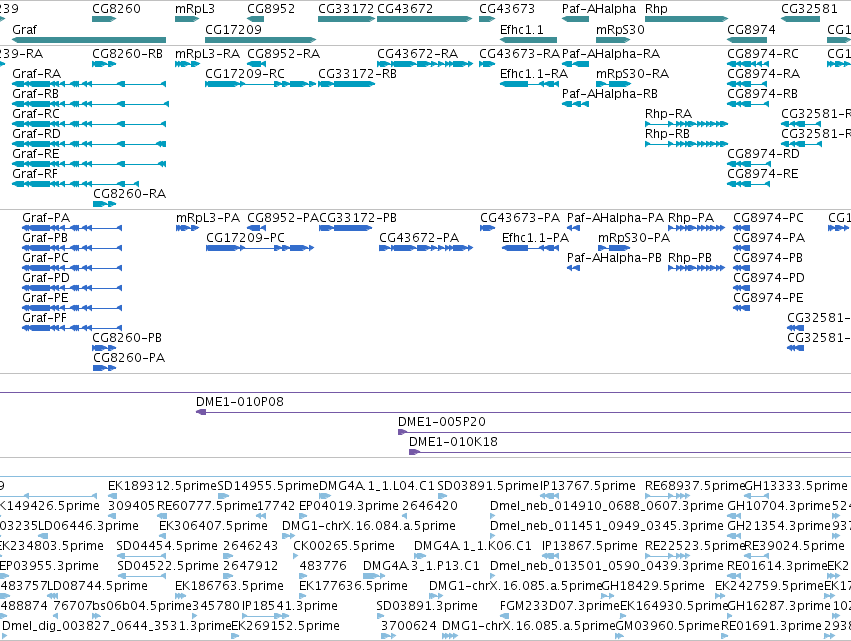Screen dimensions: 851x641
Task: Select the Rhp gene label
Action: point(656,9)
